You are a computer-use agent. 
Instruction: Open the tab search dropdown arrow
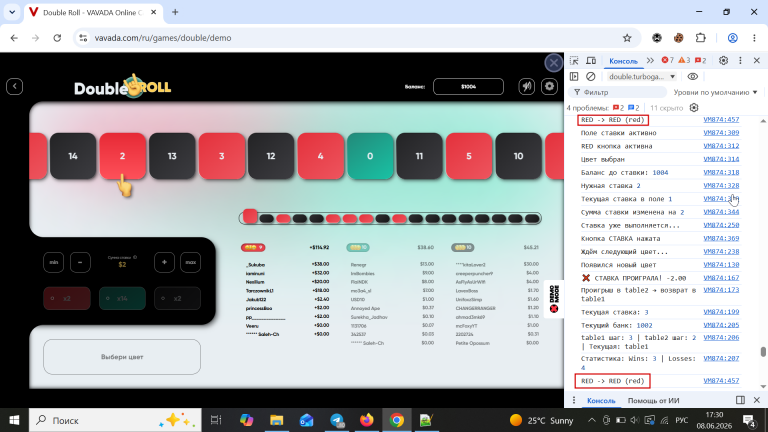coord(12,12)
